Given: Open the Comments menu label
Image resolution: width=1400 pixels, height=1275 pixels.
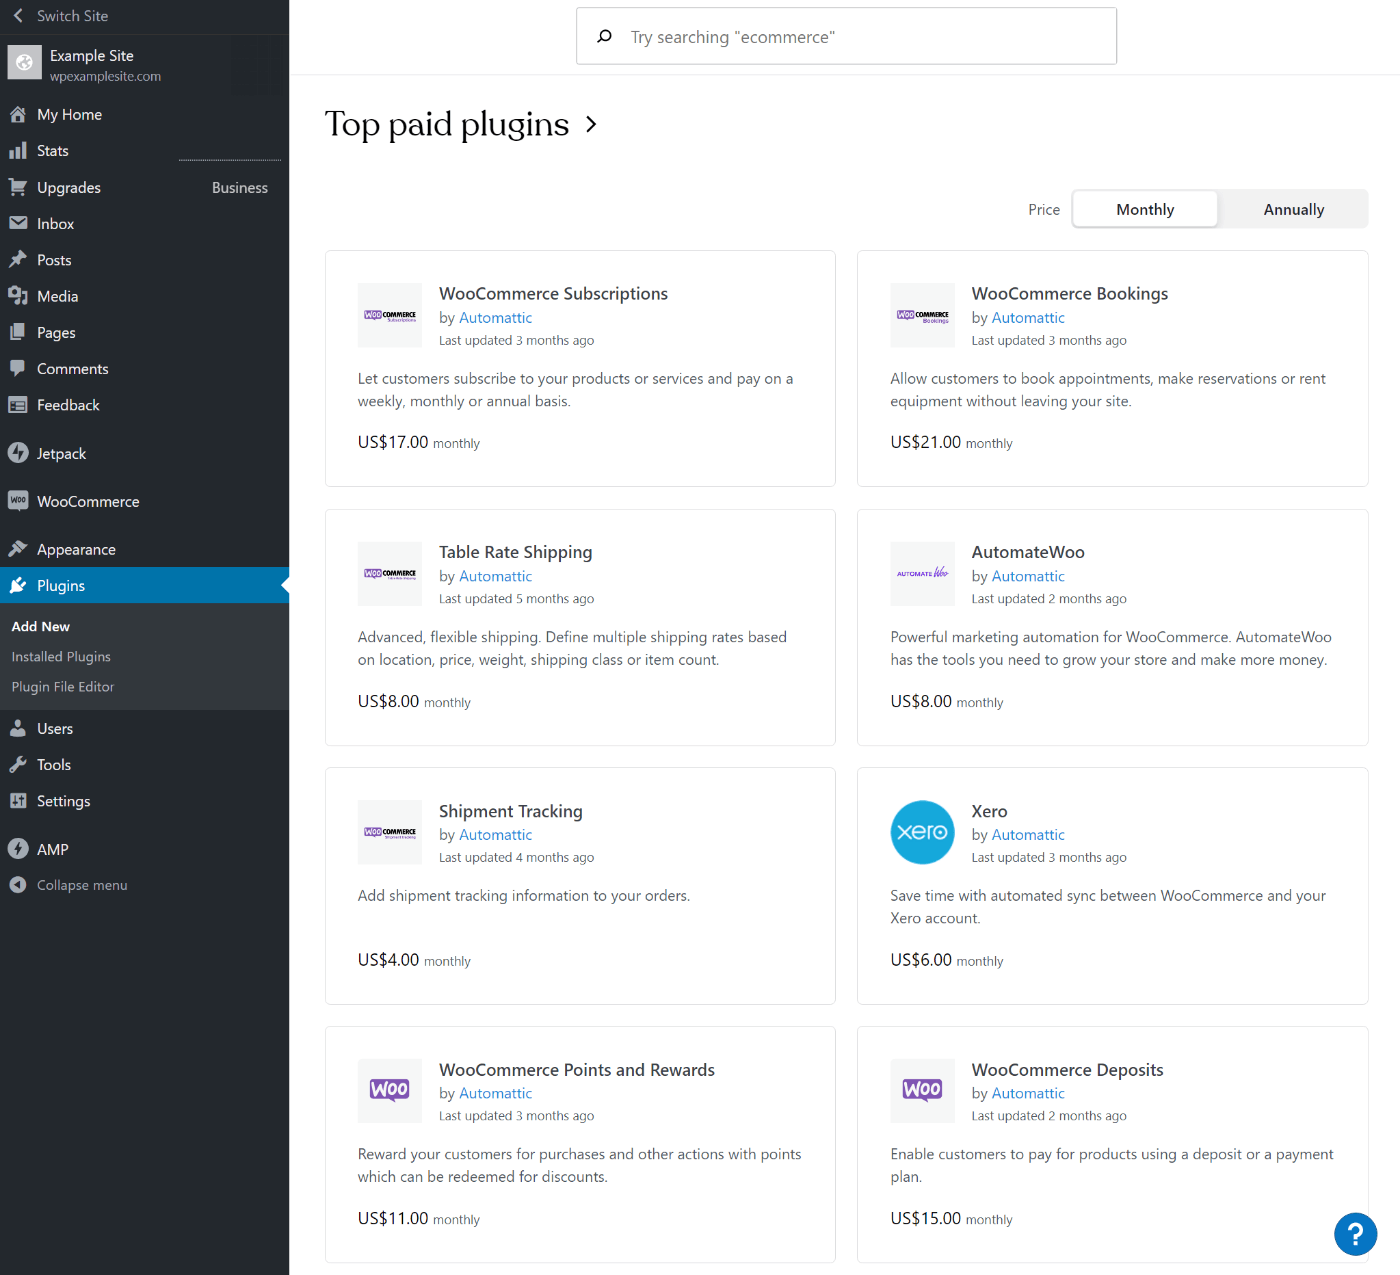Looking at the screenshot, I should tap(73, 369).
